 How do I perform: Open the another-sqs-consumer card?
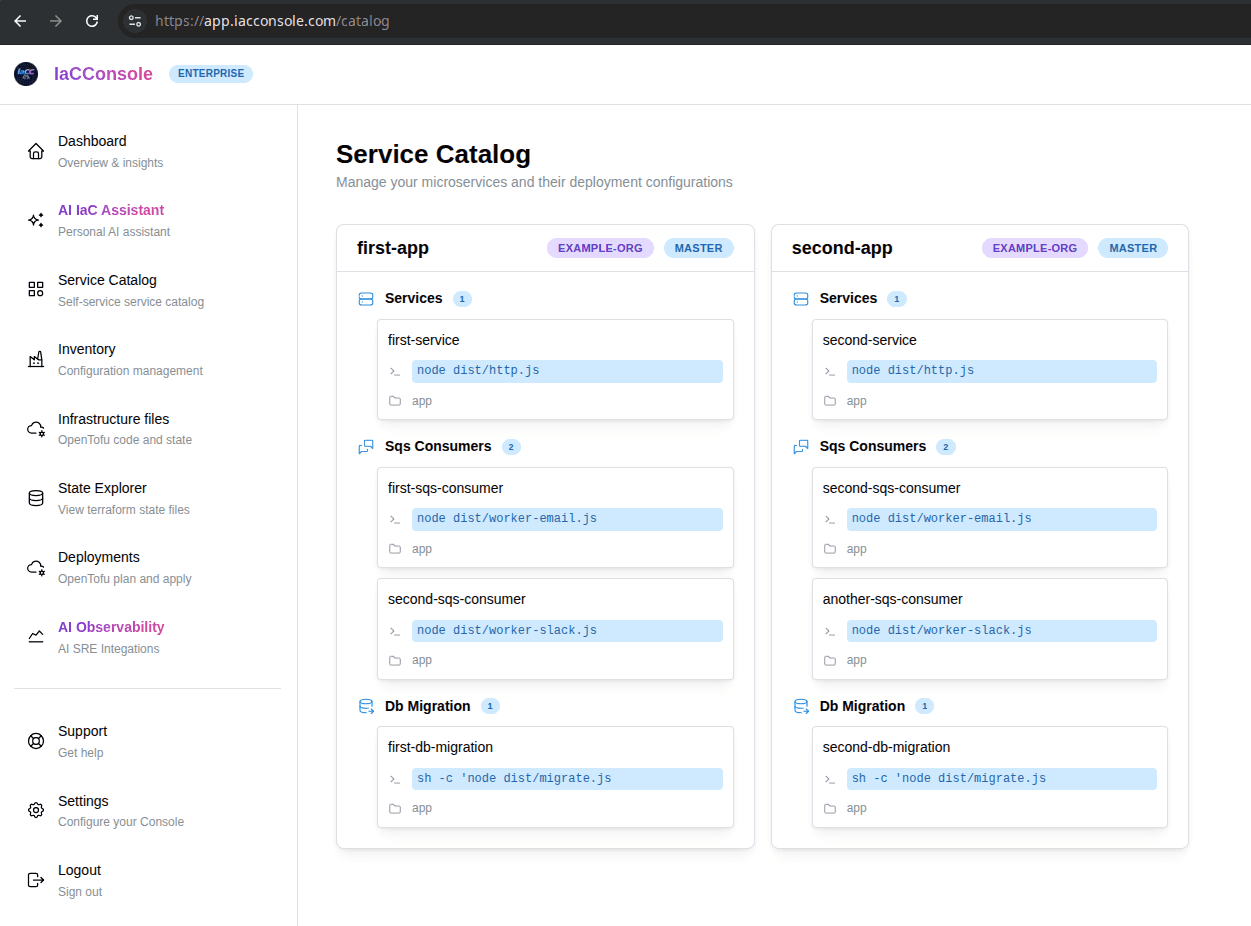click(x=990, y=629)
